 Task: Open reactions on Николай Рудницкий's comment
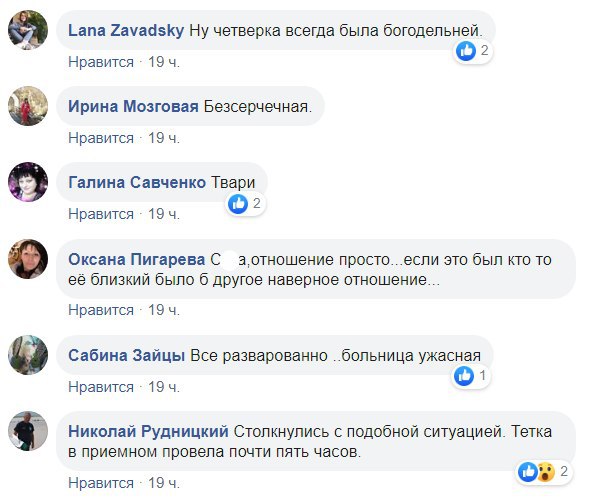[538, 471]
